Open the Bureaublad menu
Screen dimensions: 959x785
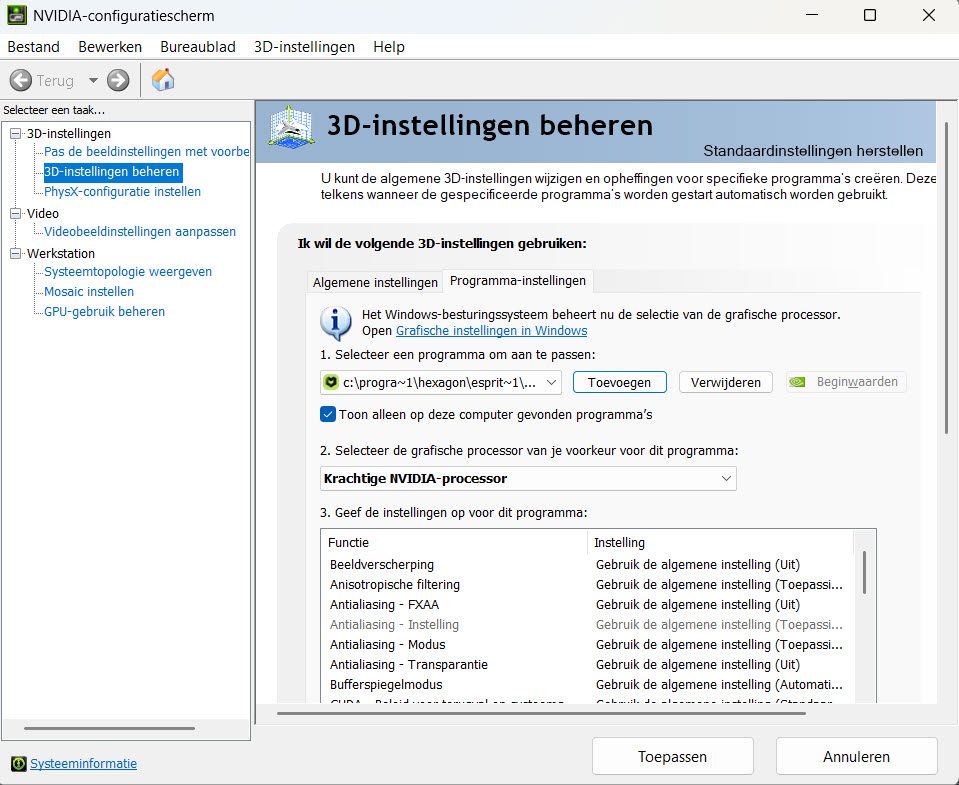(x=198, y=47)
